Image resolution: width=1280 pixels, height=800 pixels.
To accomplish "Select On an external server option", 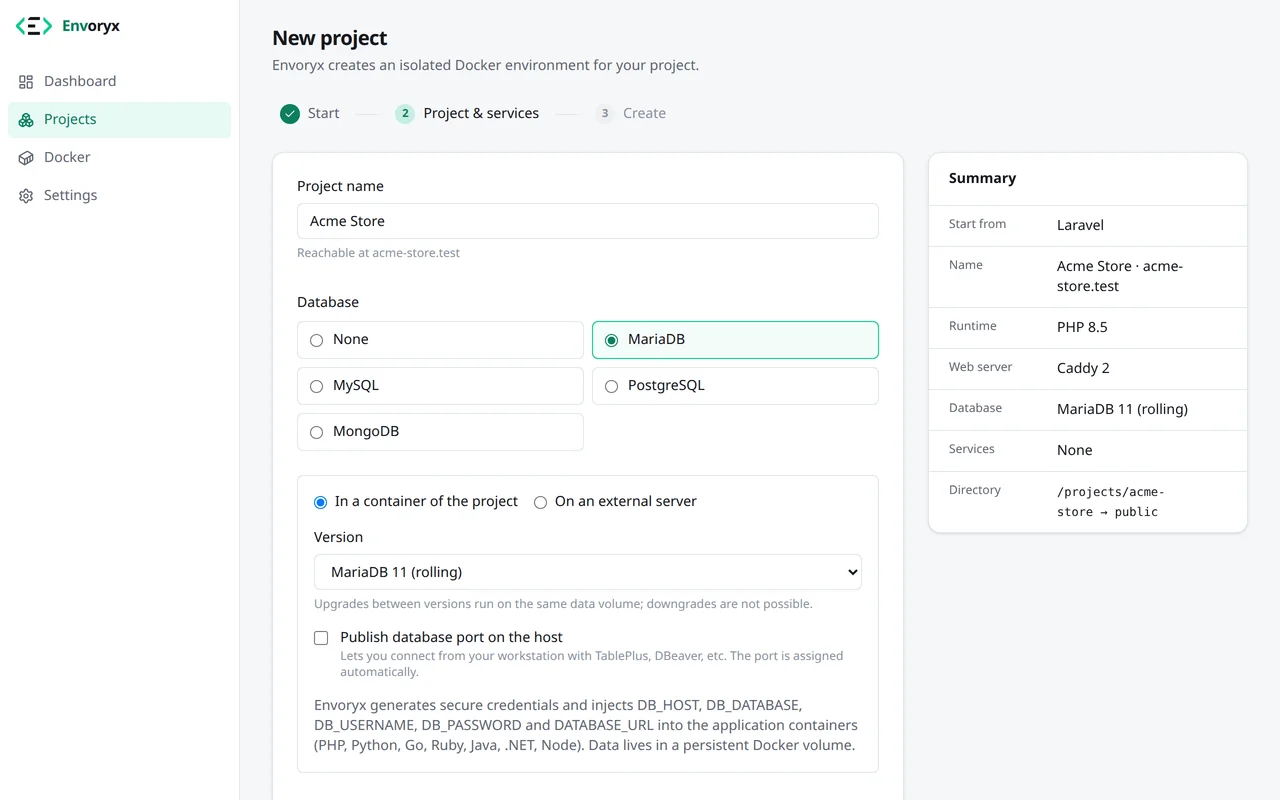I will [615, 502].
